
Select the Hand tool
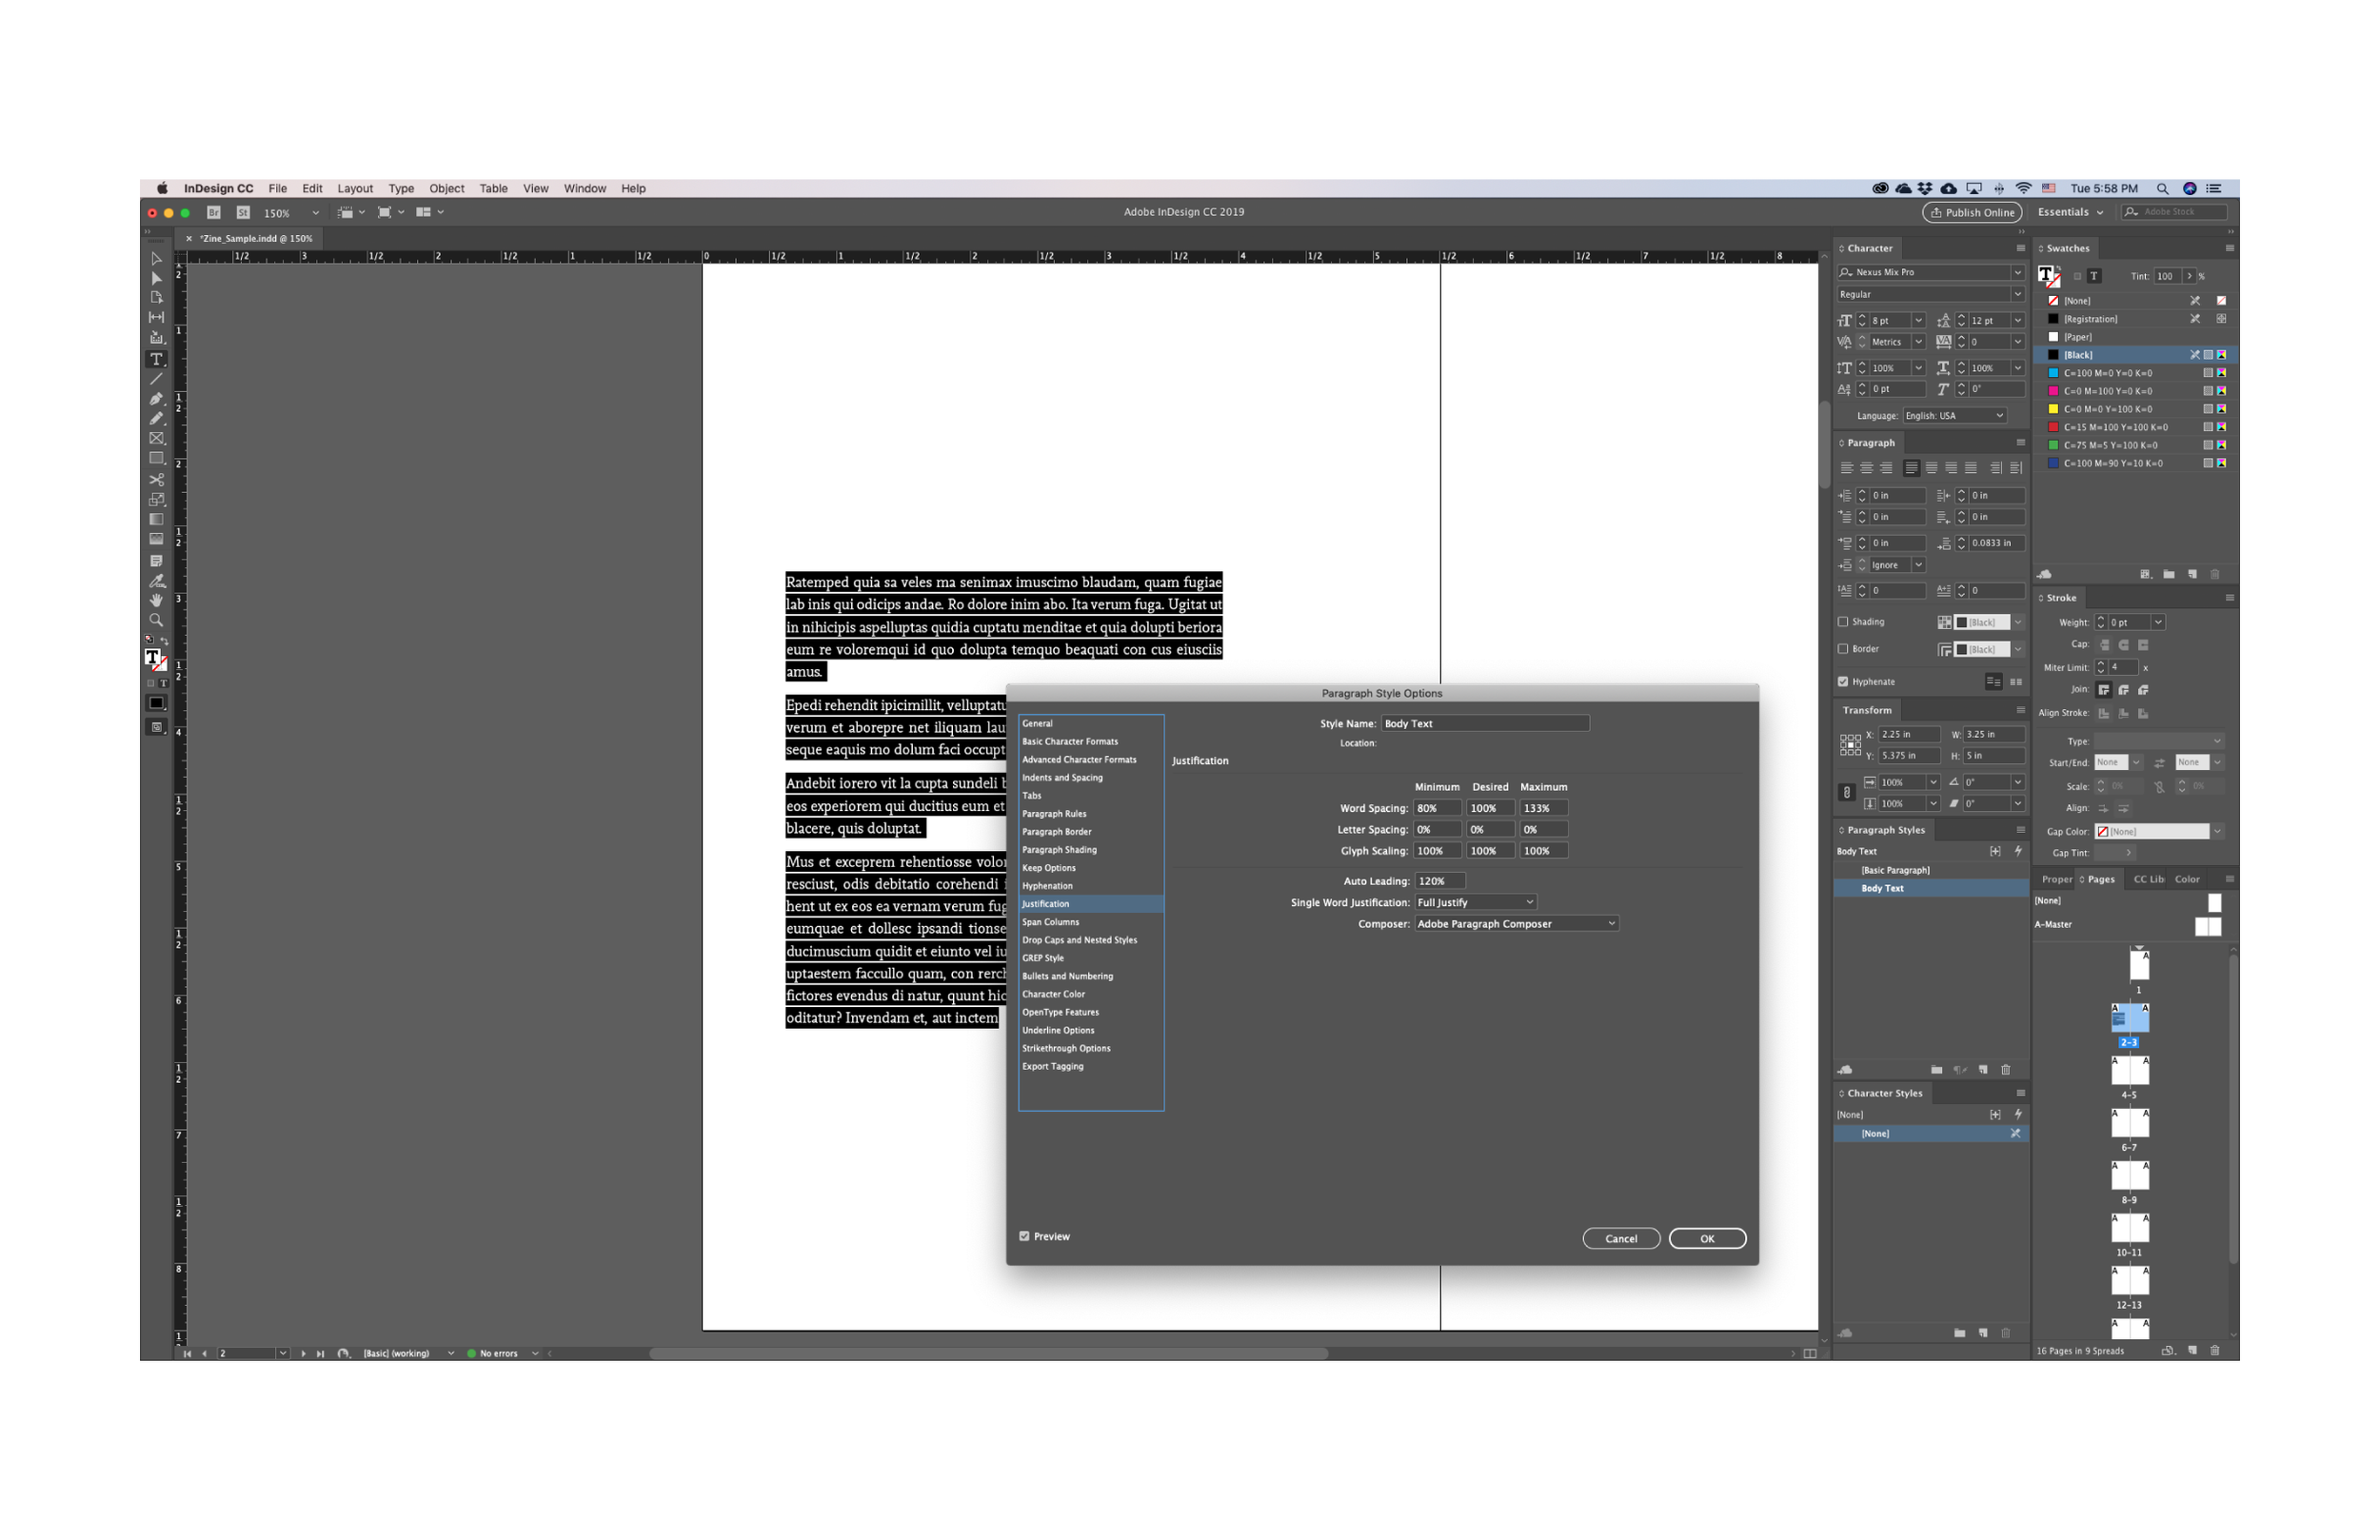point(156,600)
